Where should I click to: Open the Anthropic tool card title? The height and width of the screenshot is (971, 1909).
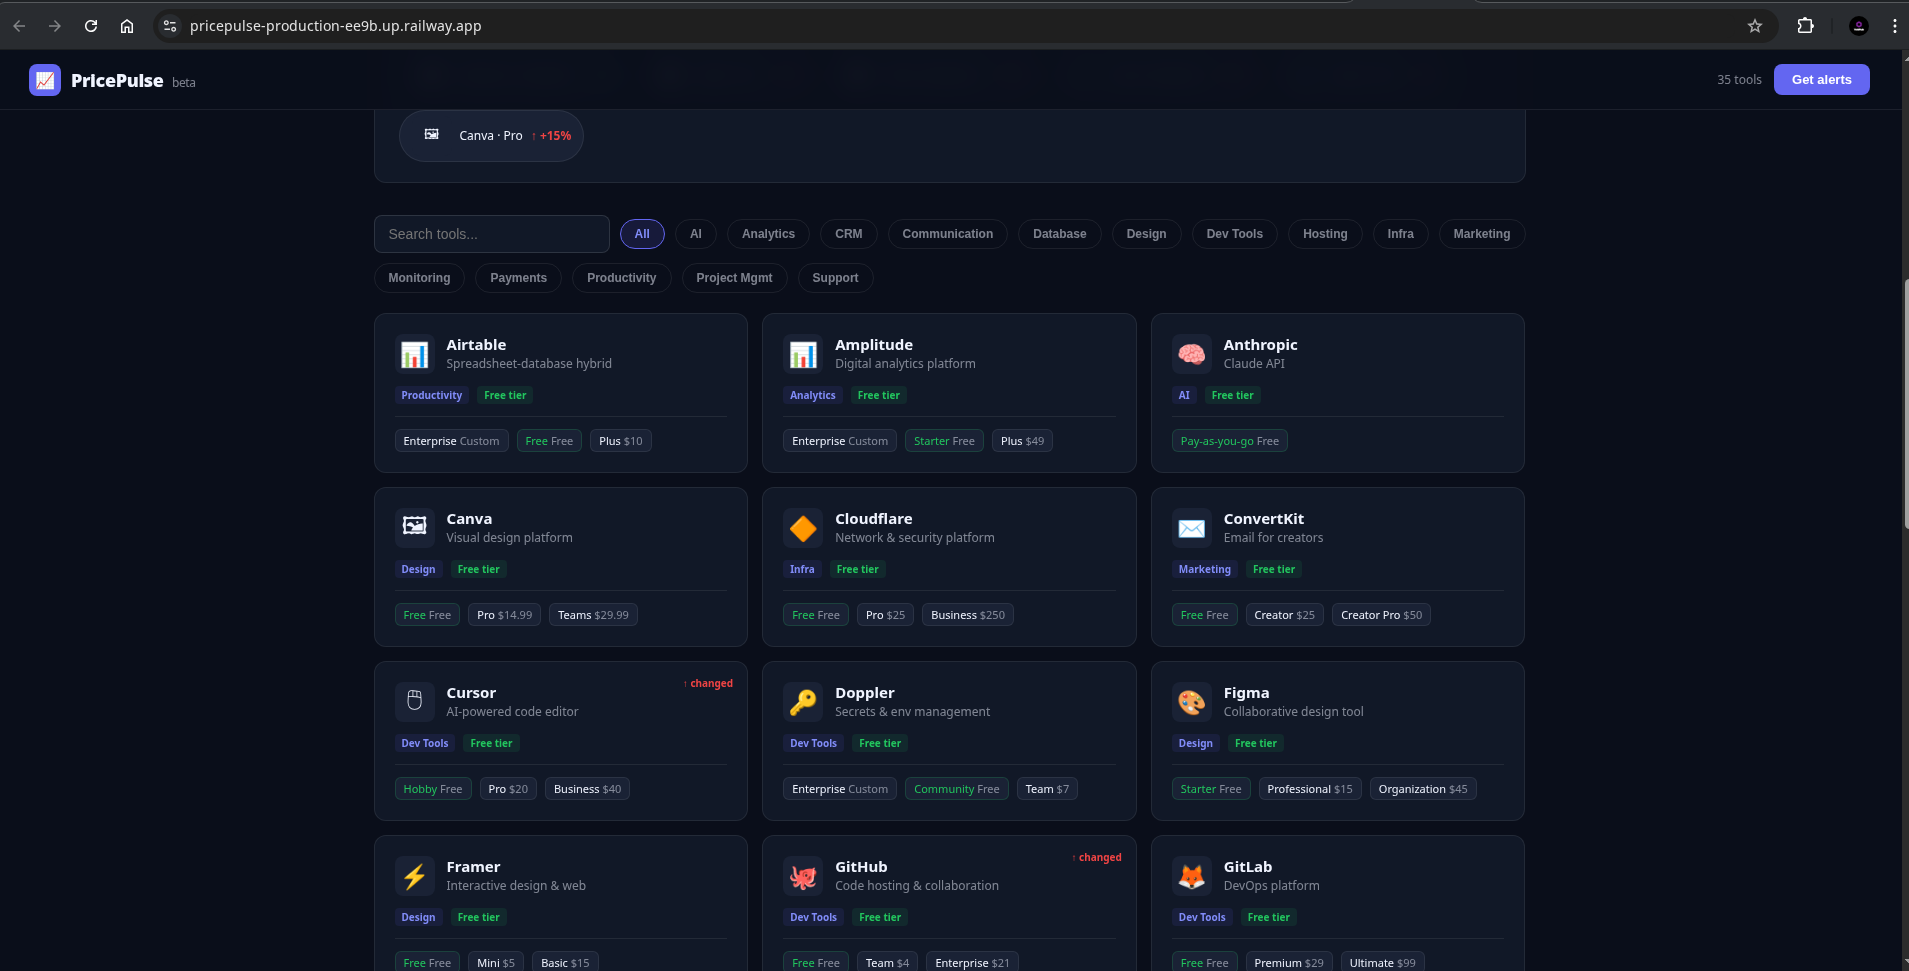tap(1260, 345)
